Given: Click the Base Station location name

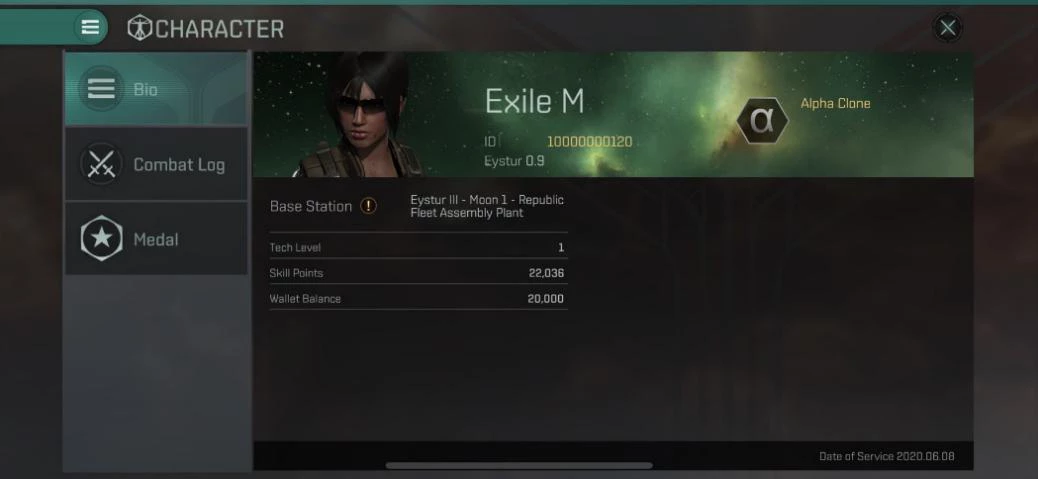Looking at the screenshot, I should [487, 206].
